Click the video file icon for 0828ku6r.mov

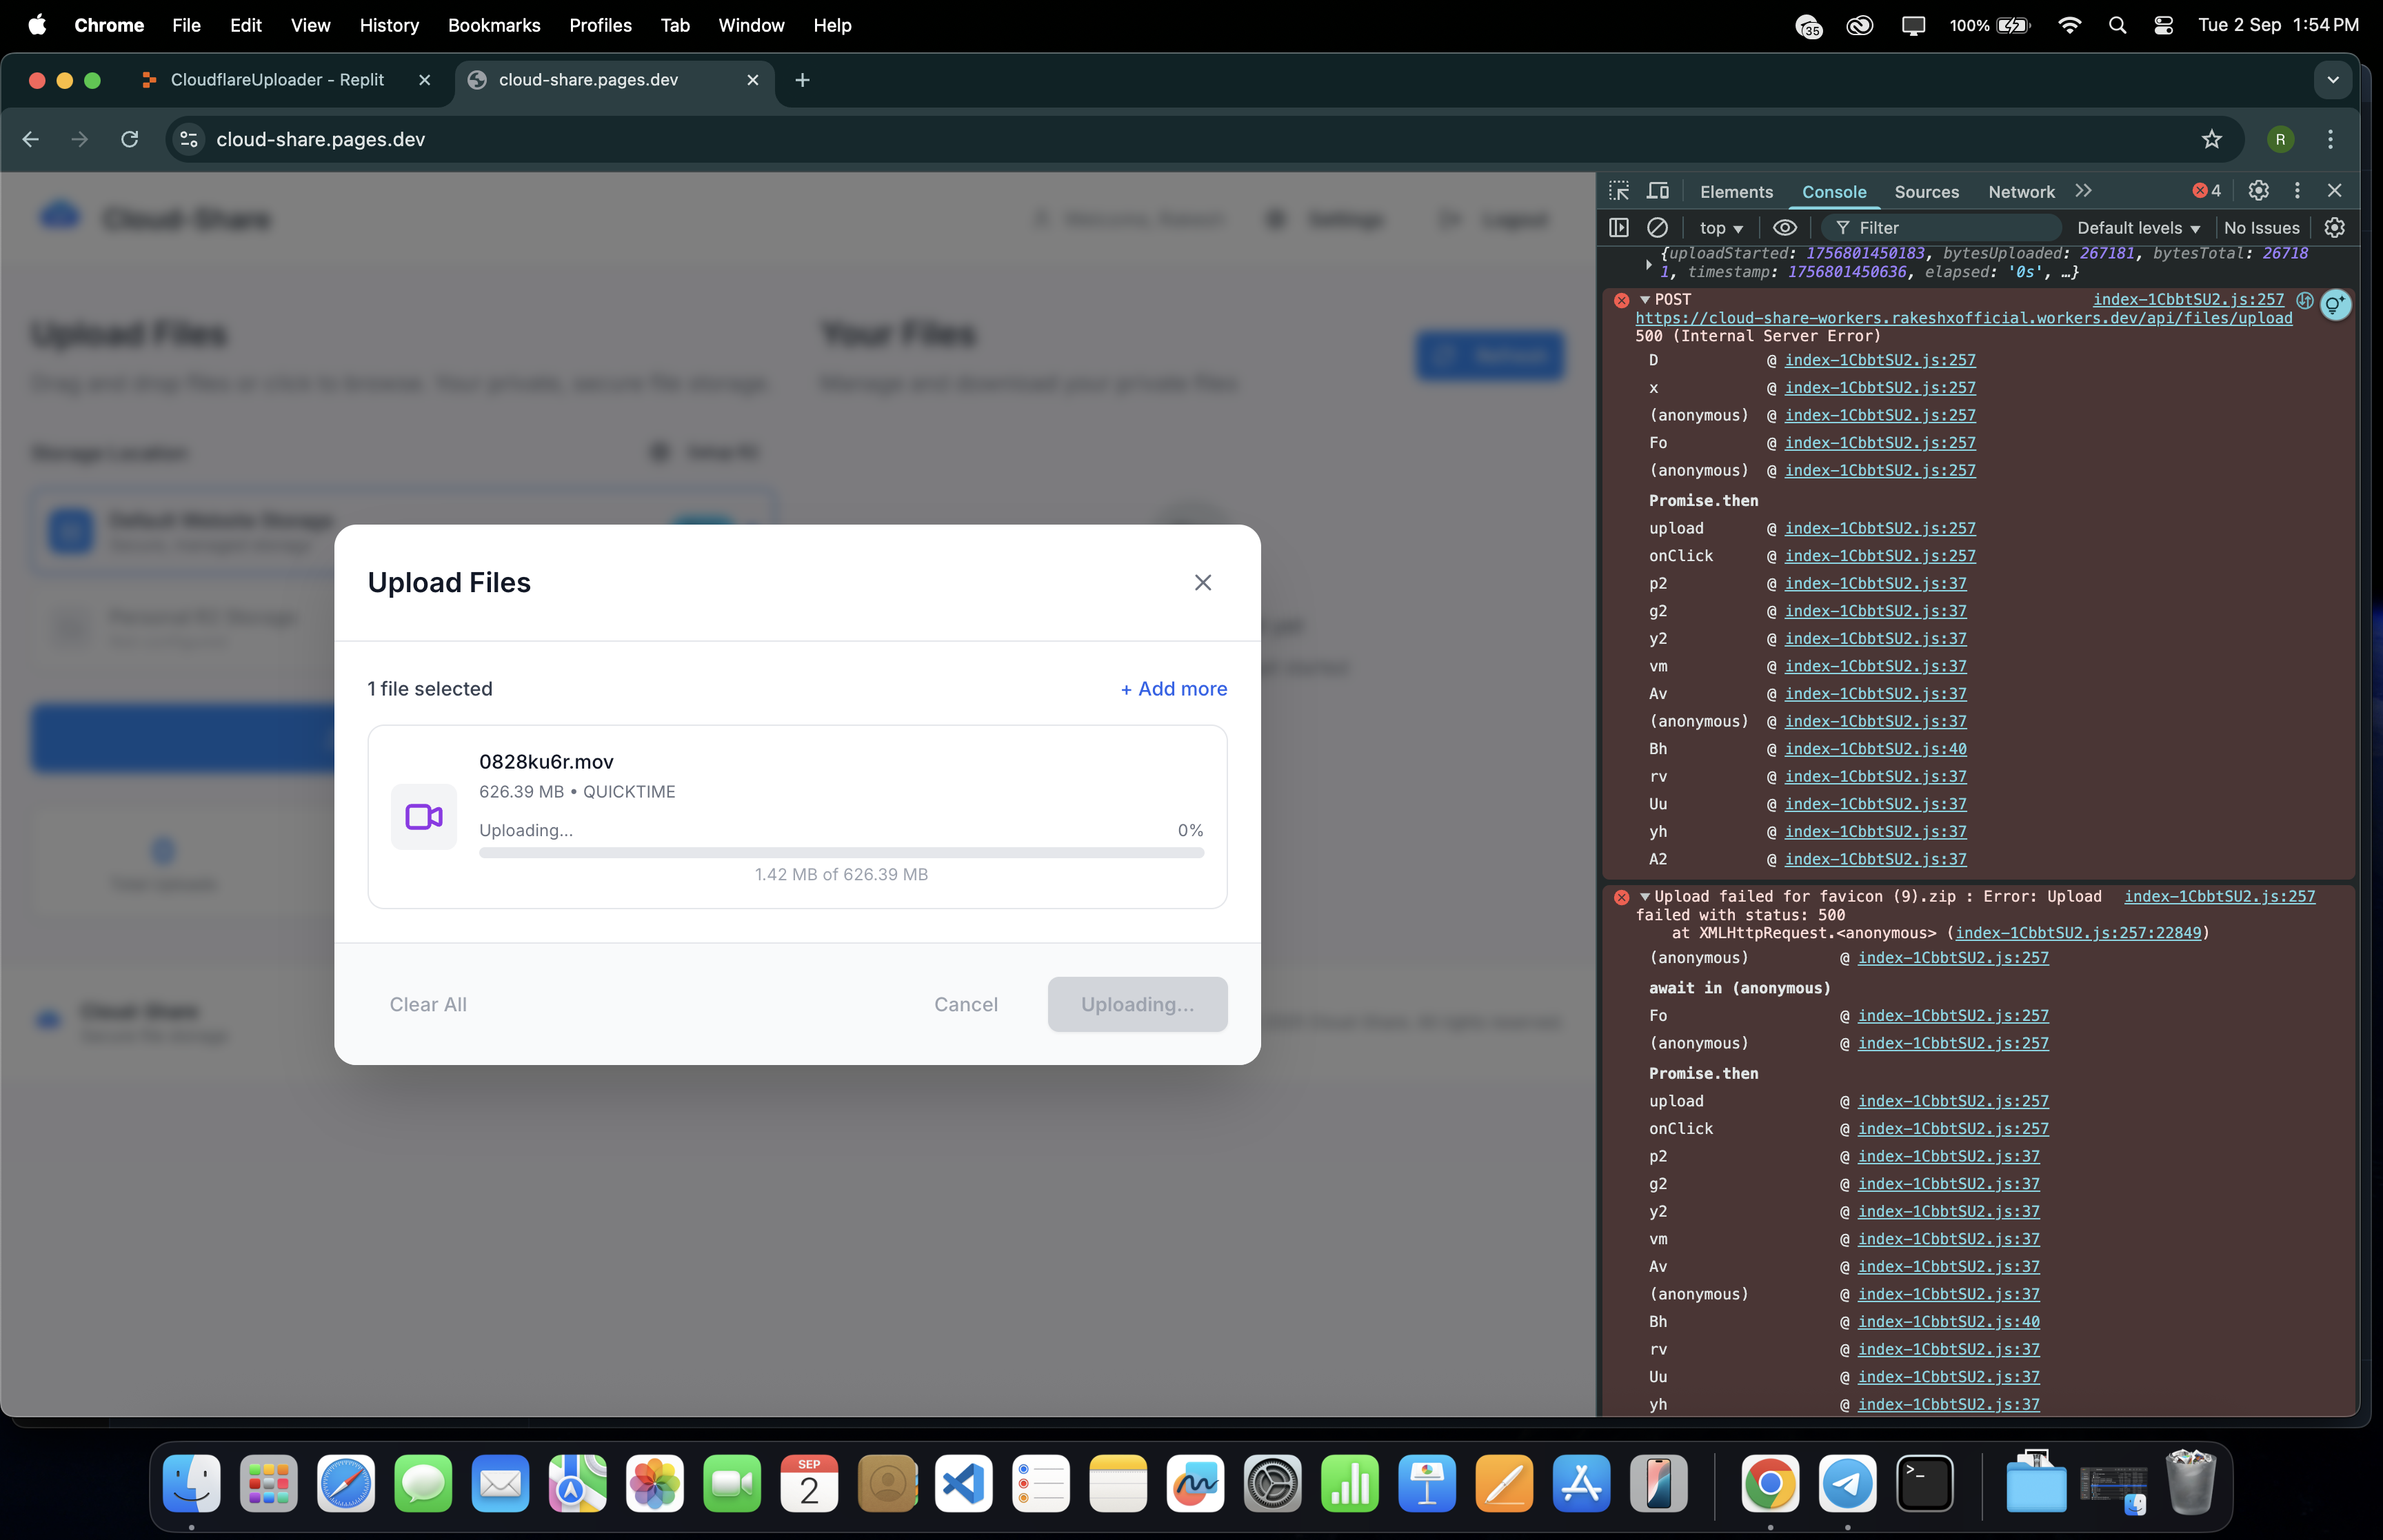tap(424, 817)
